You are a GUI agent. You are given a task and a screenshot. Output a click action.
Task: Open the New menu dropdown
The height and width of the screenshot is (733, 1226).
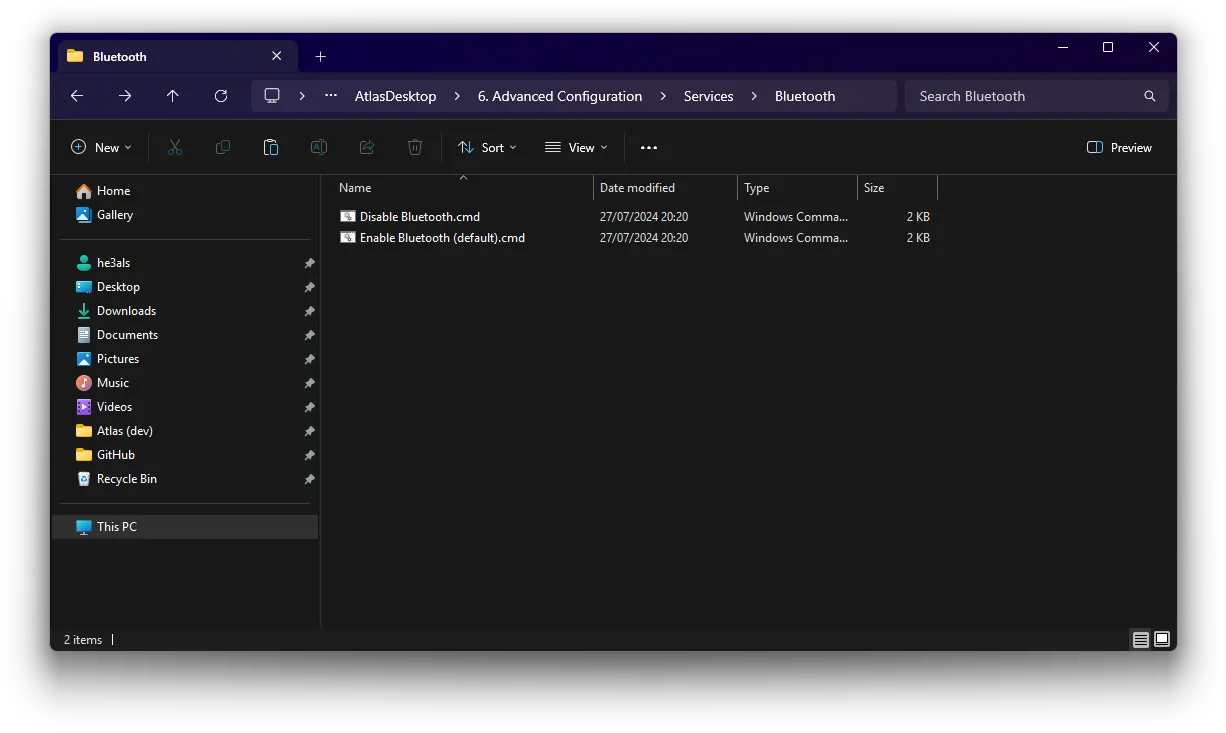[100, 147]
